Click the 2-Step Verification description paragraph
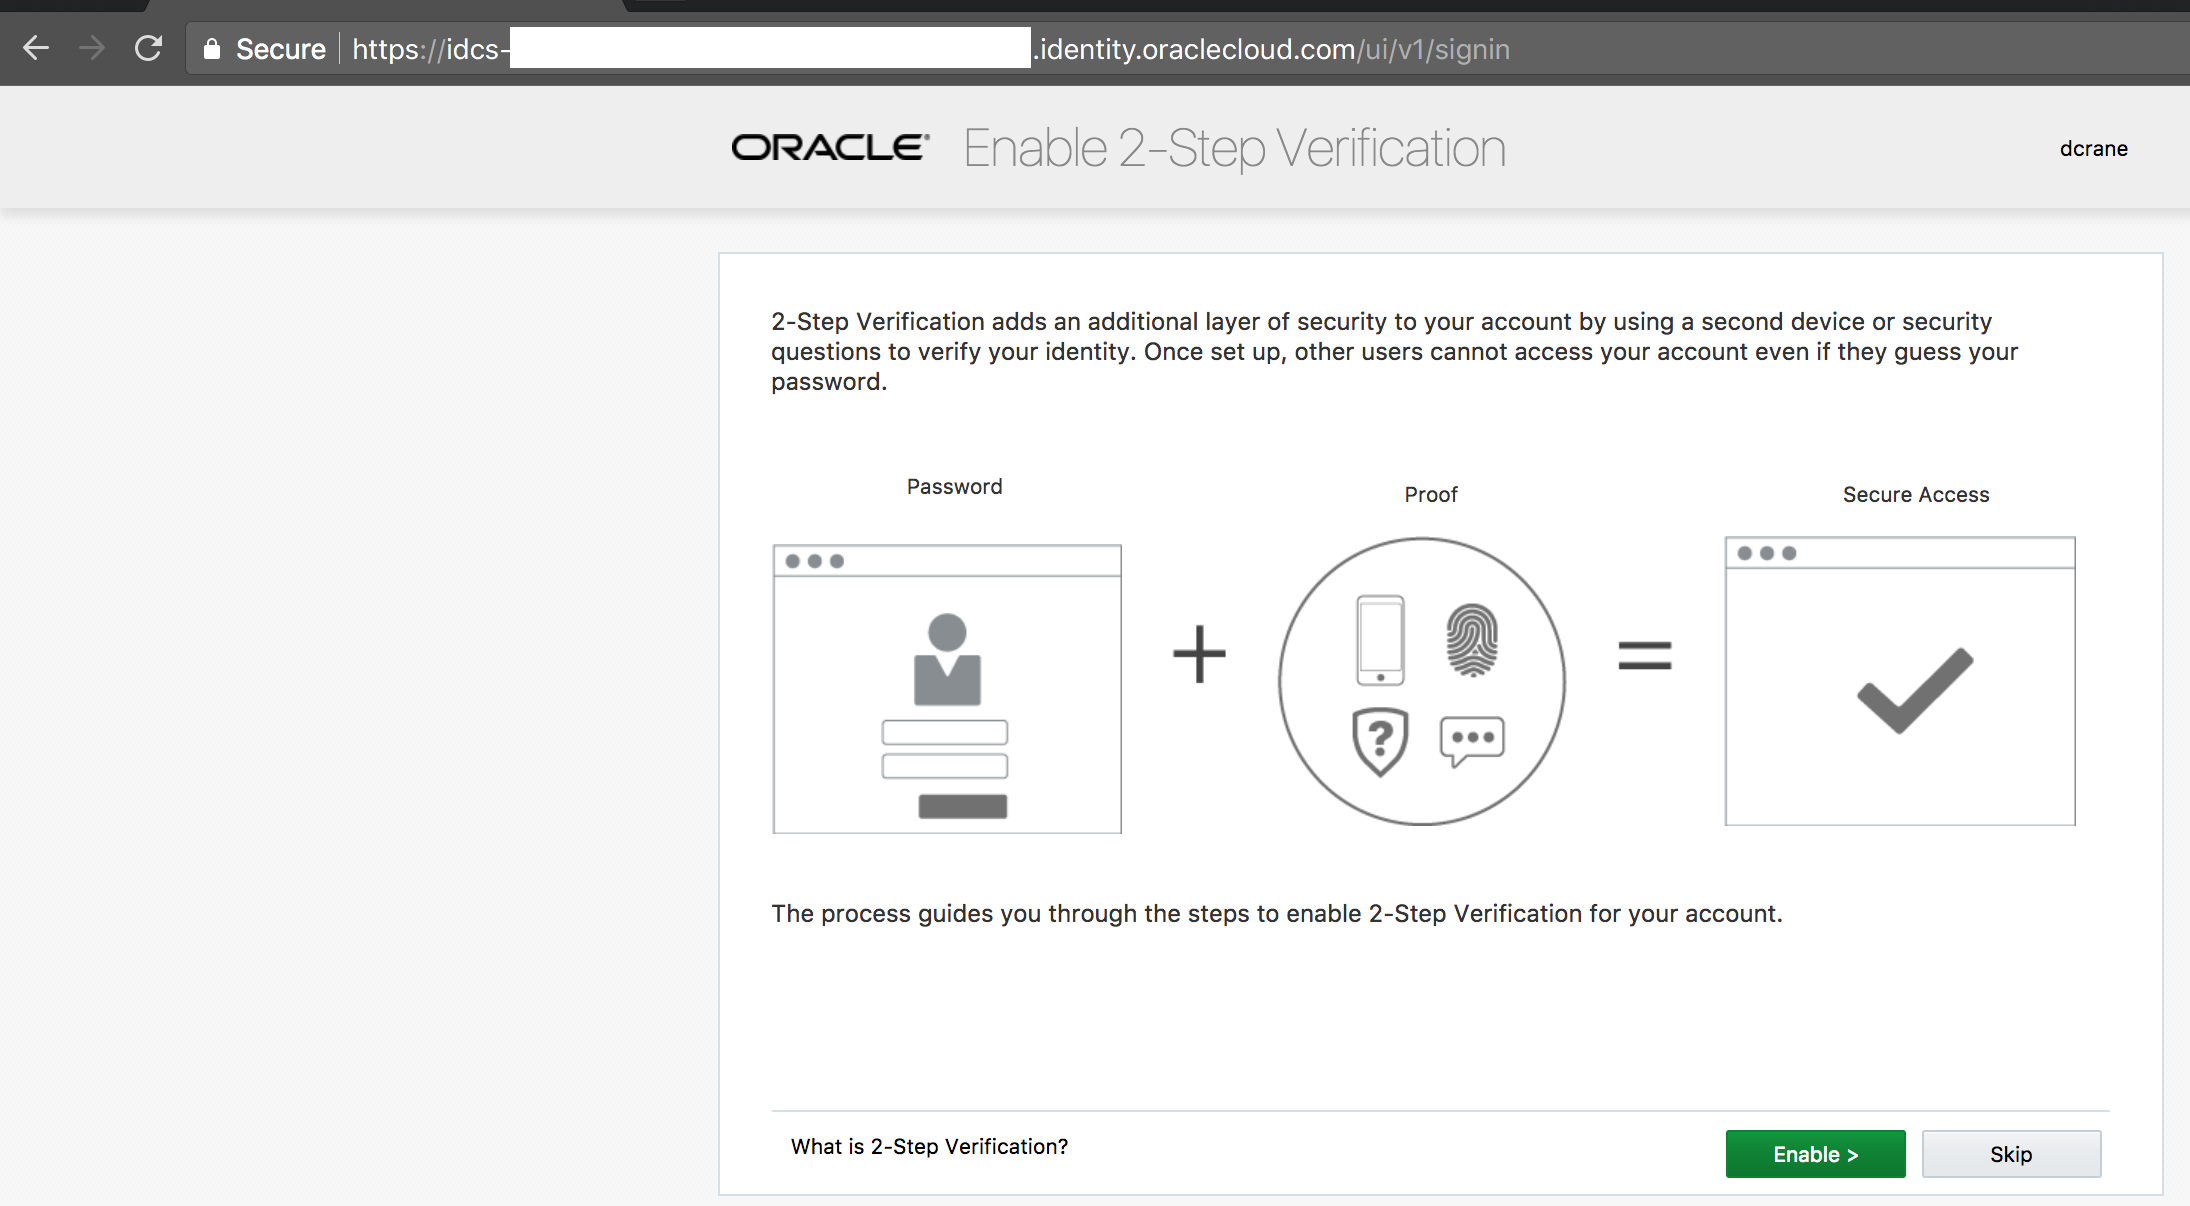The height and width of the screenshot is (1206, 2190). [x=1395, y=352]
